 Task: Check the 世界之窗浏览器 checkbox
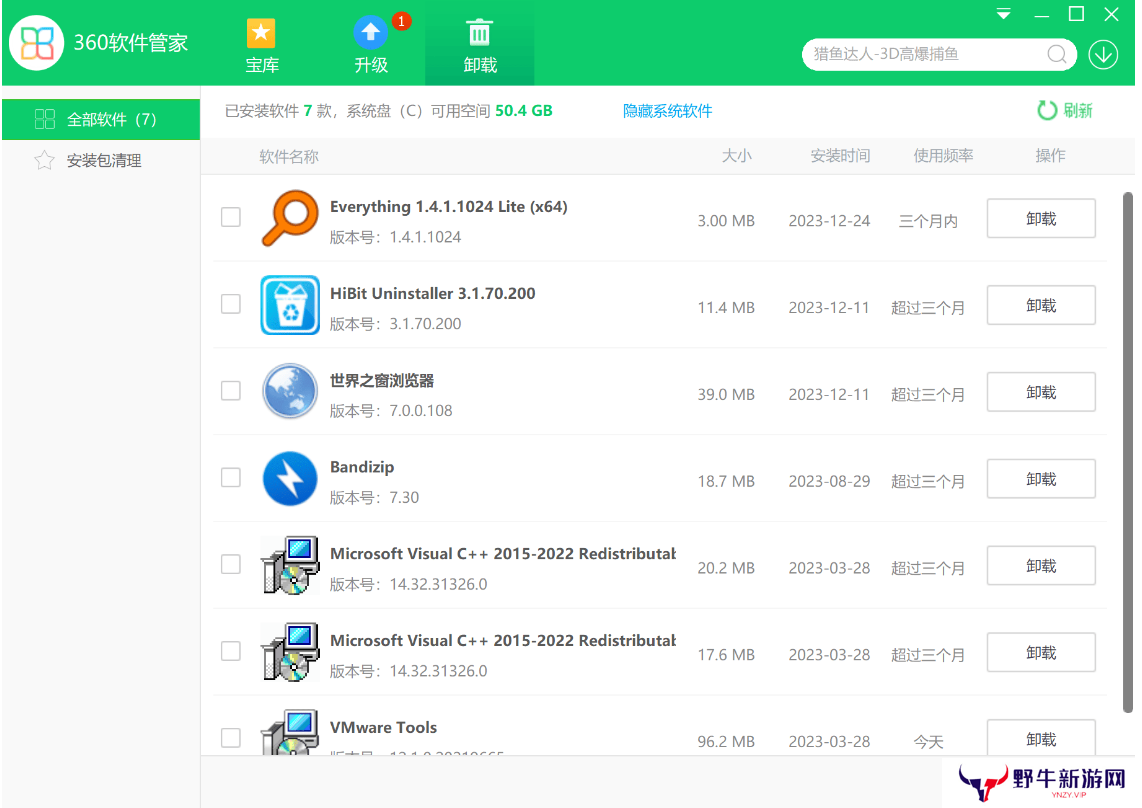point(231,391)
